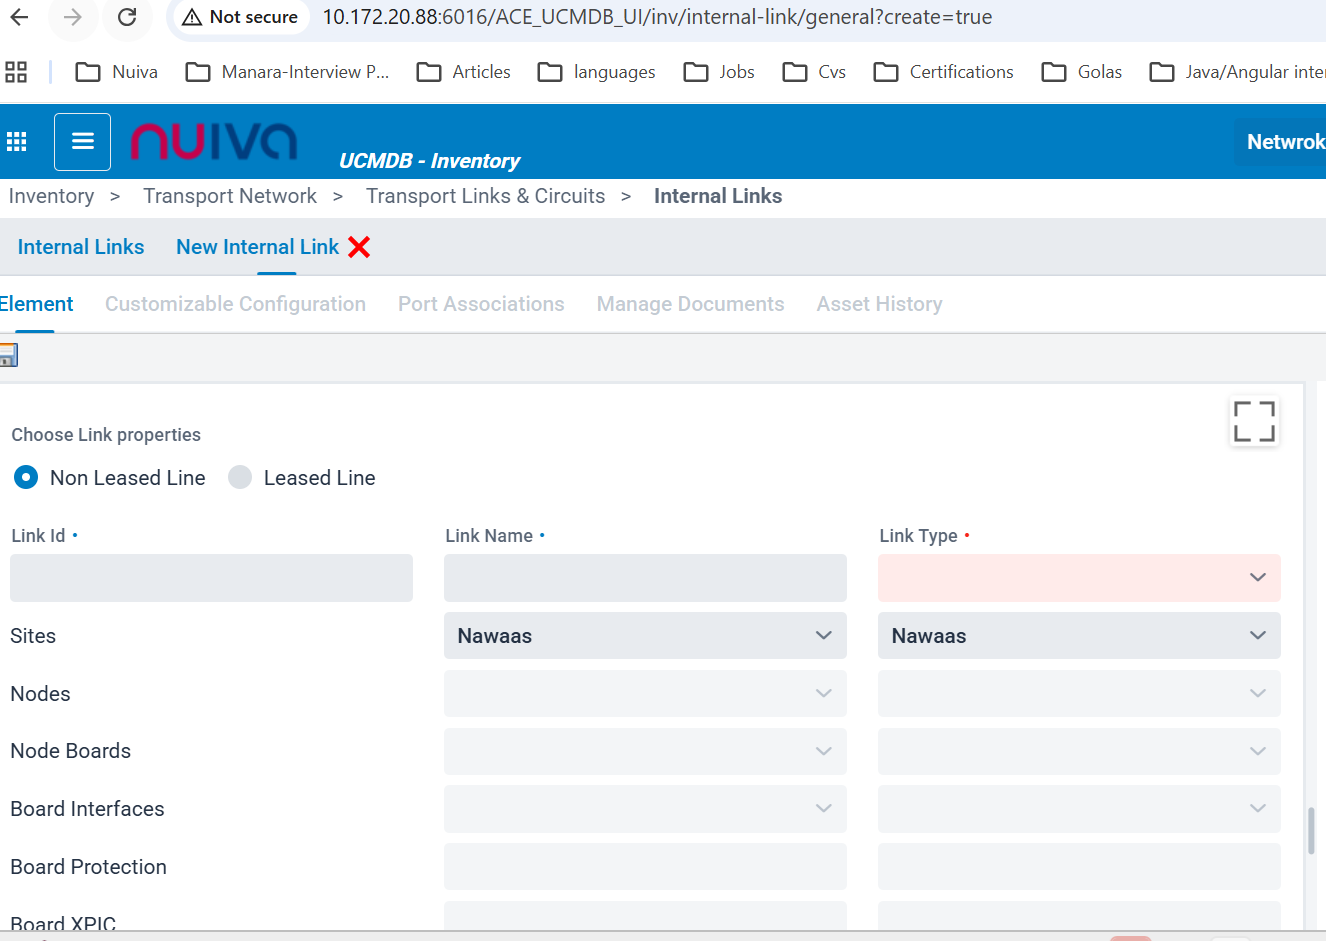Open the browser tab groups icon
This screenshot has width=1326, height=941.
tap(16, 72)
